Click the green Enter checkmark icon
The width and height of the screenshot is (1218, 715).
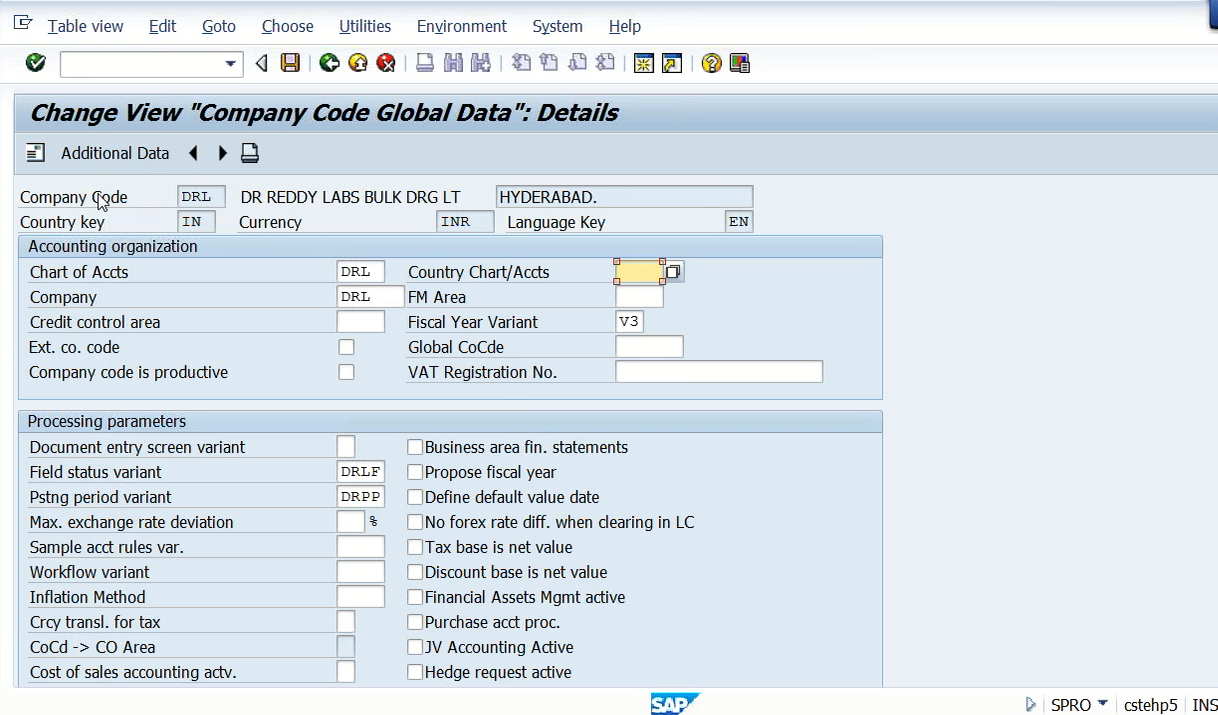coord(36,63)
